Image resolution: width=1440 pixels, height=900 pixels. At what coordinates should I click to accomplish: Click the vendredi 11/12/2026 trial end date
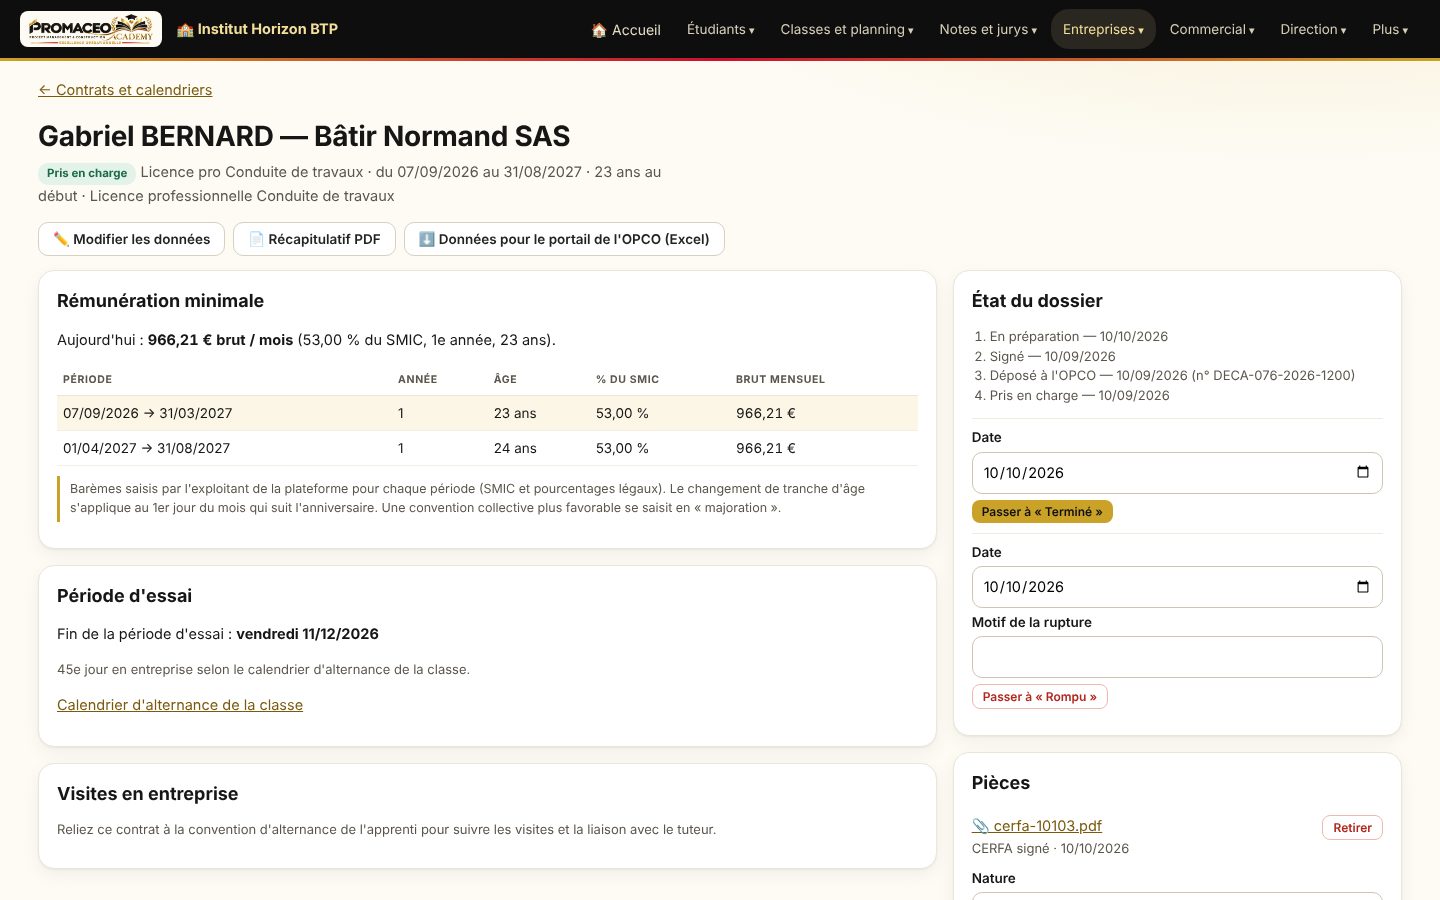click(308, 634)
